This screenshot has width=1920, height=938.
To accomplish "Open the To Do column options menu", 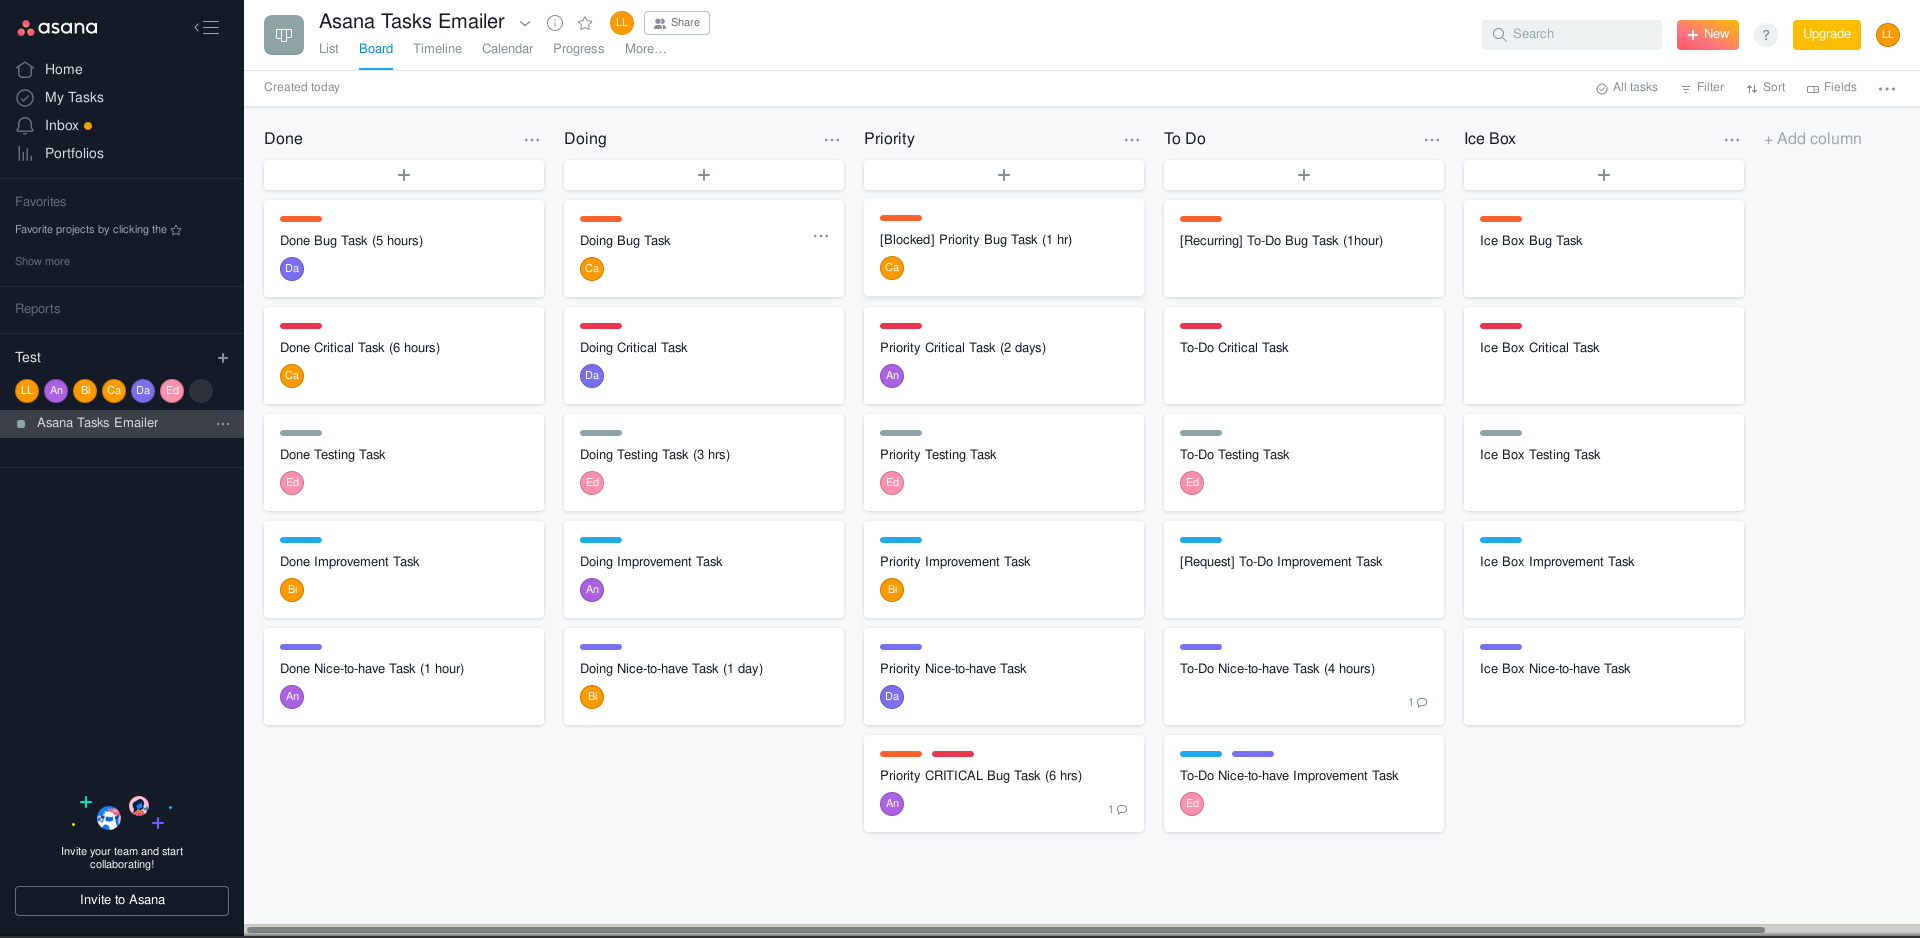I will (x=1432, y=140).
